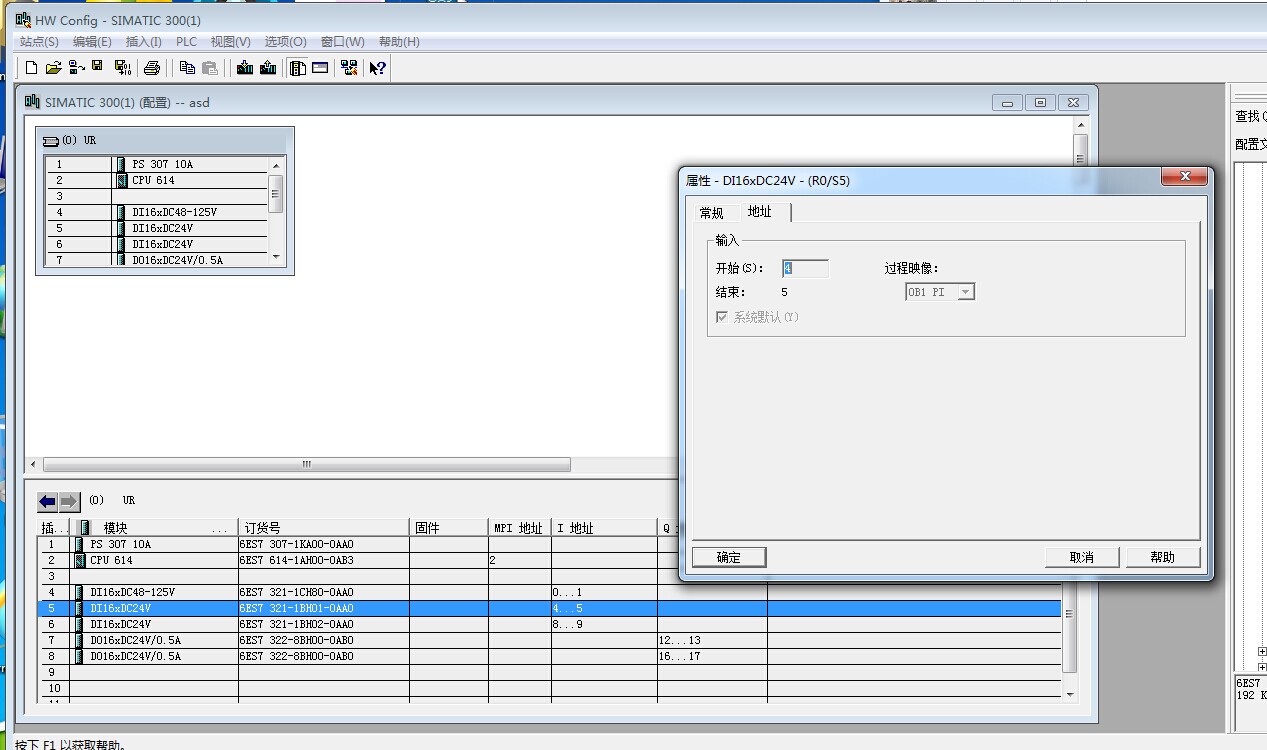
Task: Click empty slot 3 row in rack
Action: click(156, 196)
